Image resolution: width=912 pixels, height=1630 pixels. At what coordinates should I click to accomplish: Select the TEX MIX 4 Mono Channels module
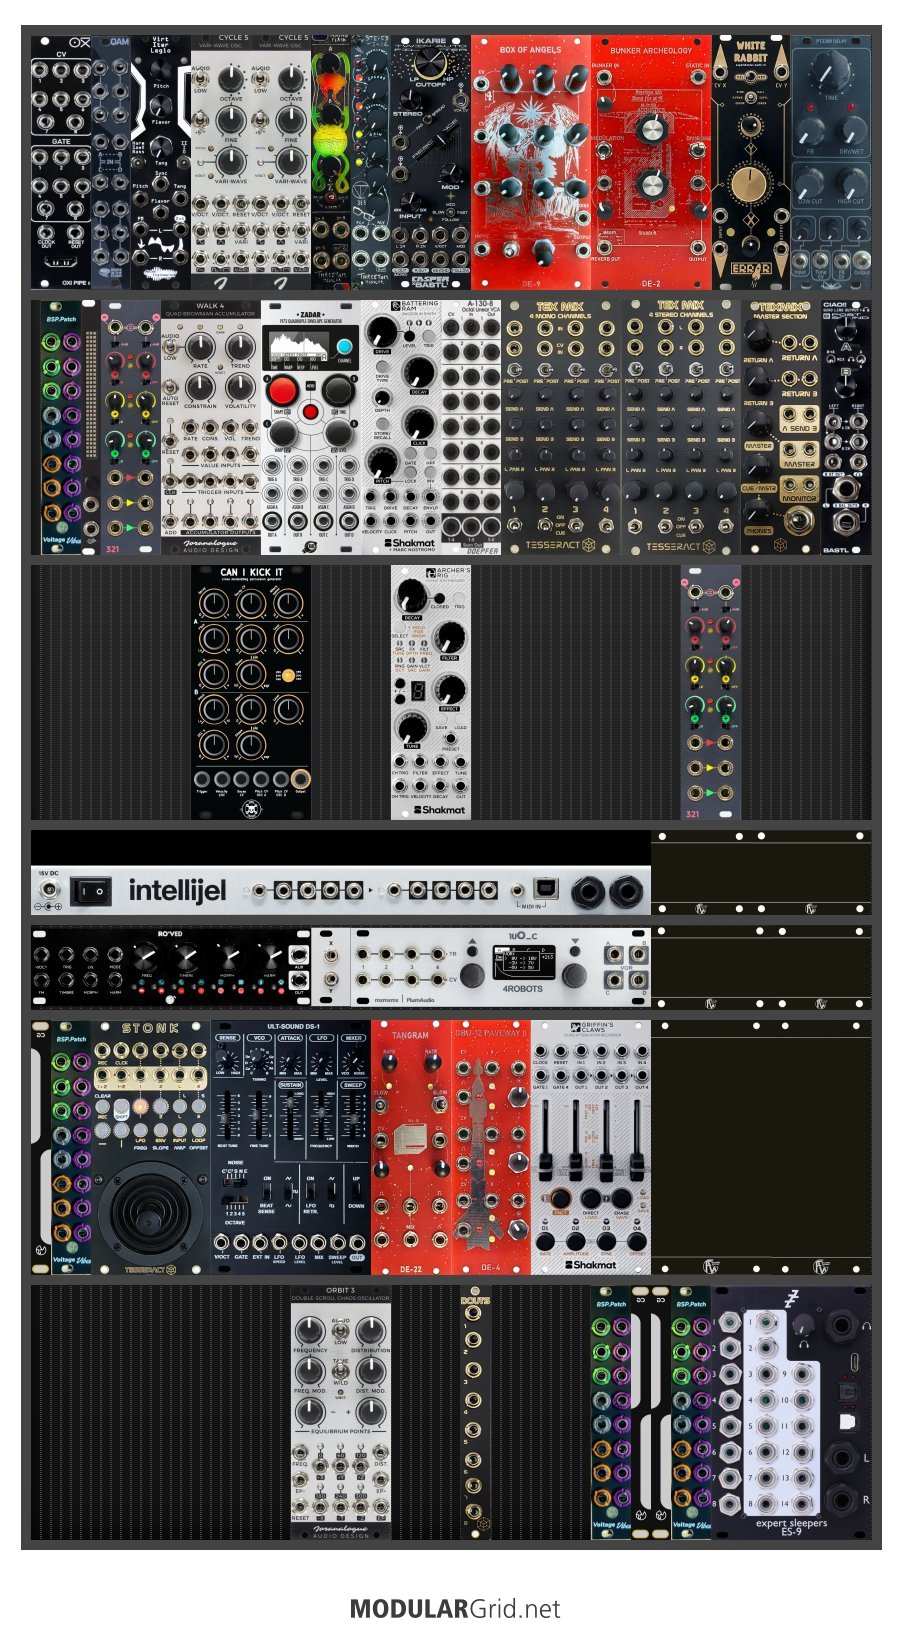(561, 428)
